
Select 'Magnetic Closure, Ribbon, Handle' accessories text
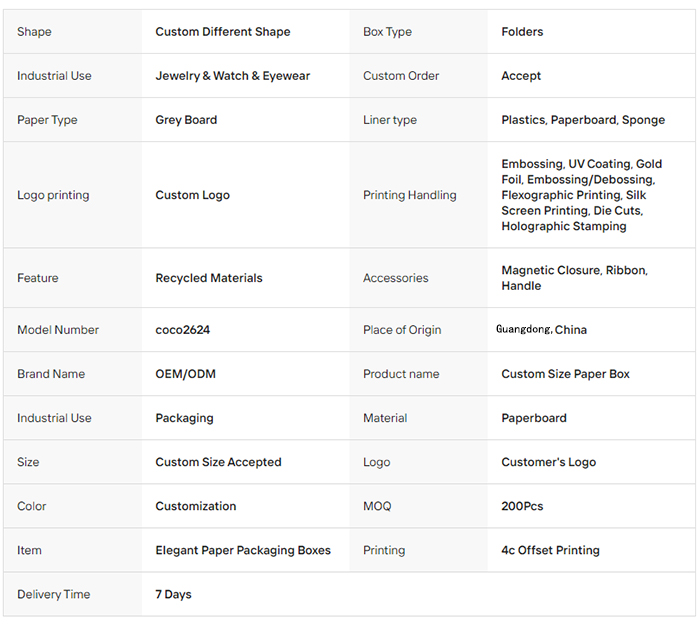pos(574,278)
